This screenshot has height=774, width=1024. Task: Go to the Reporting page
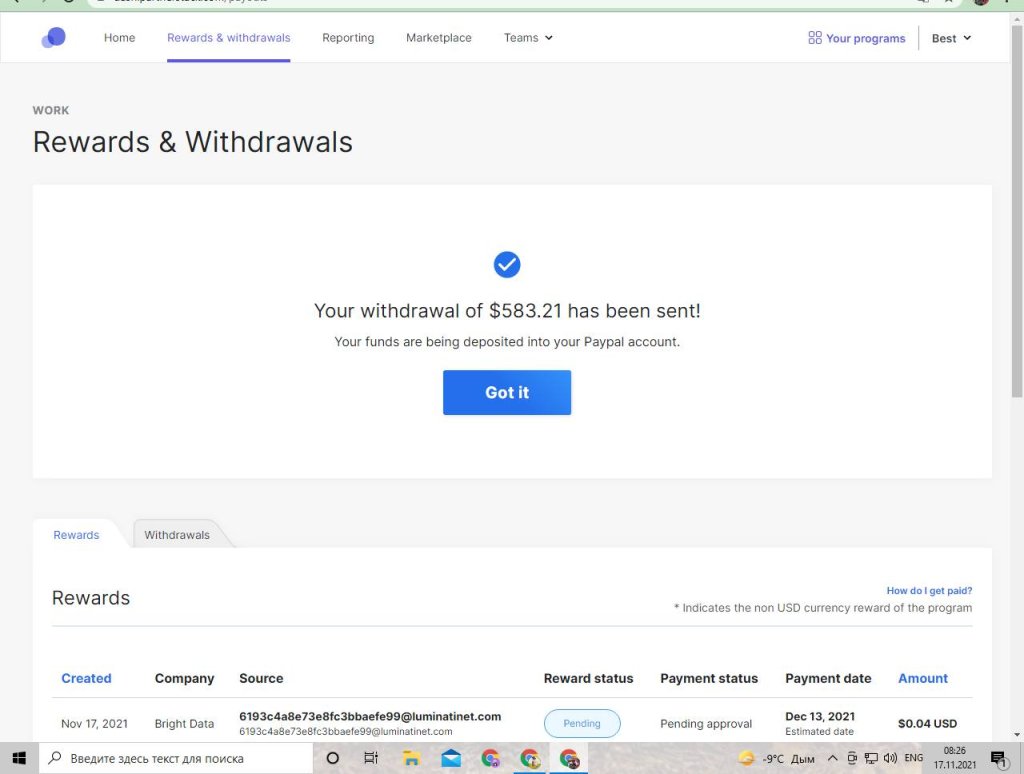click(348, 38)
